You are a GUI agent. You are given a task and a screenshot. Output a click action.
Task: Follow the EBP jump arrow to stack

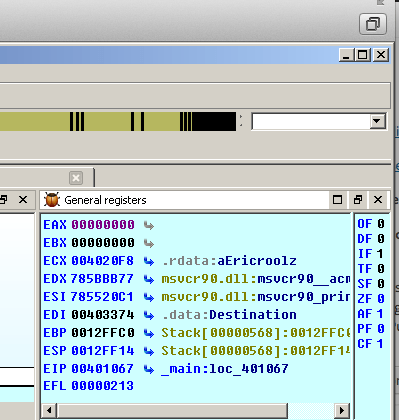click(x=149, y=334)
